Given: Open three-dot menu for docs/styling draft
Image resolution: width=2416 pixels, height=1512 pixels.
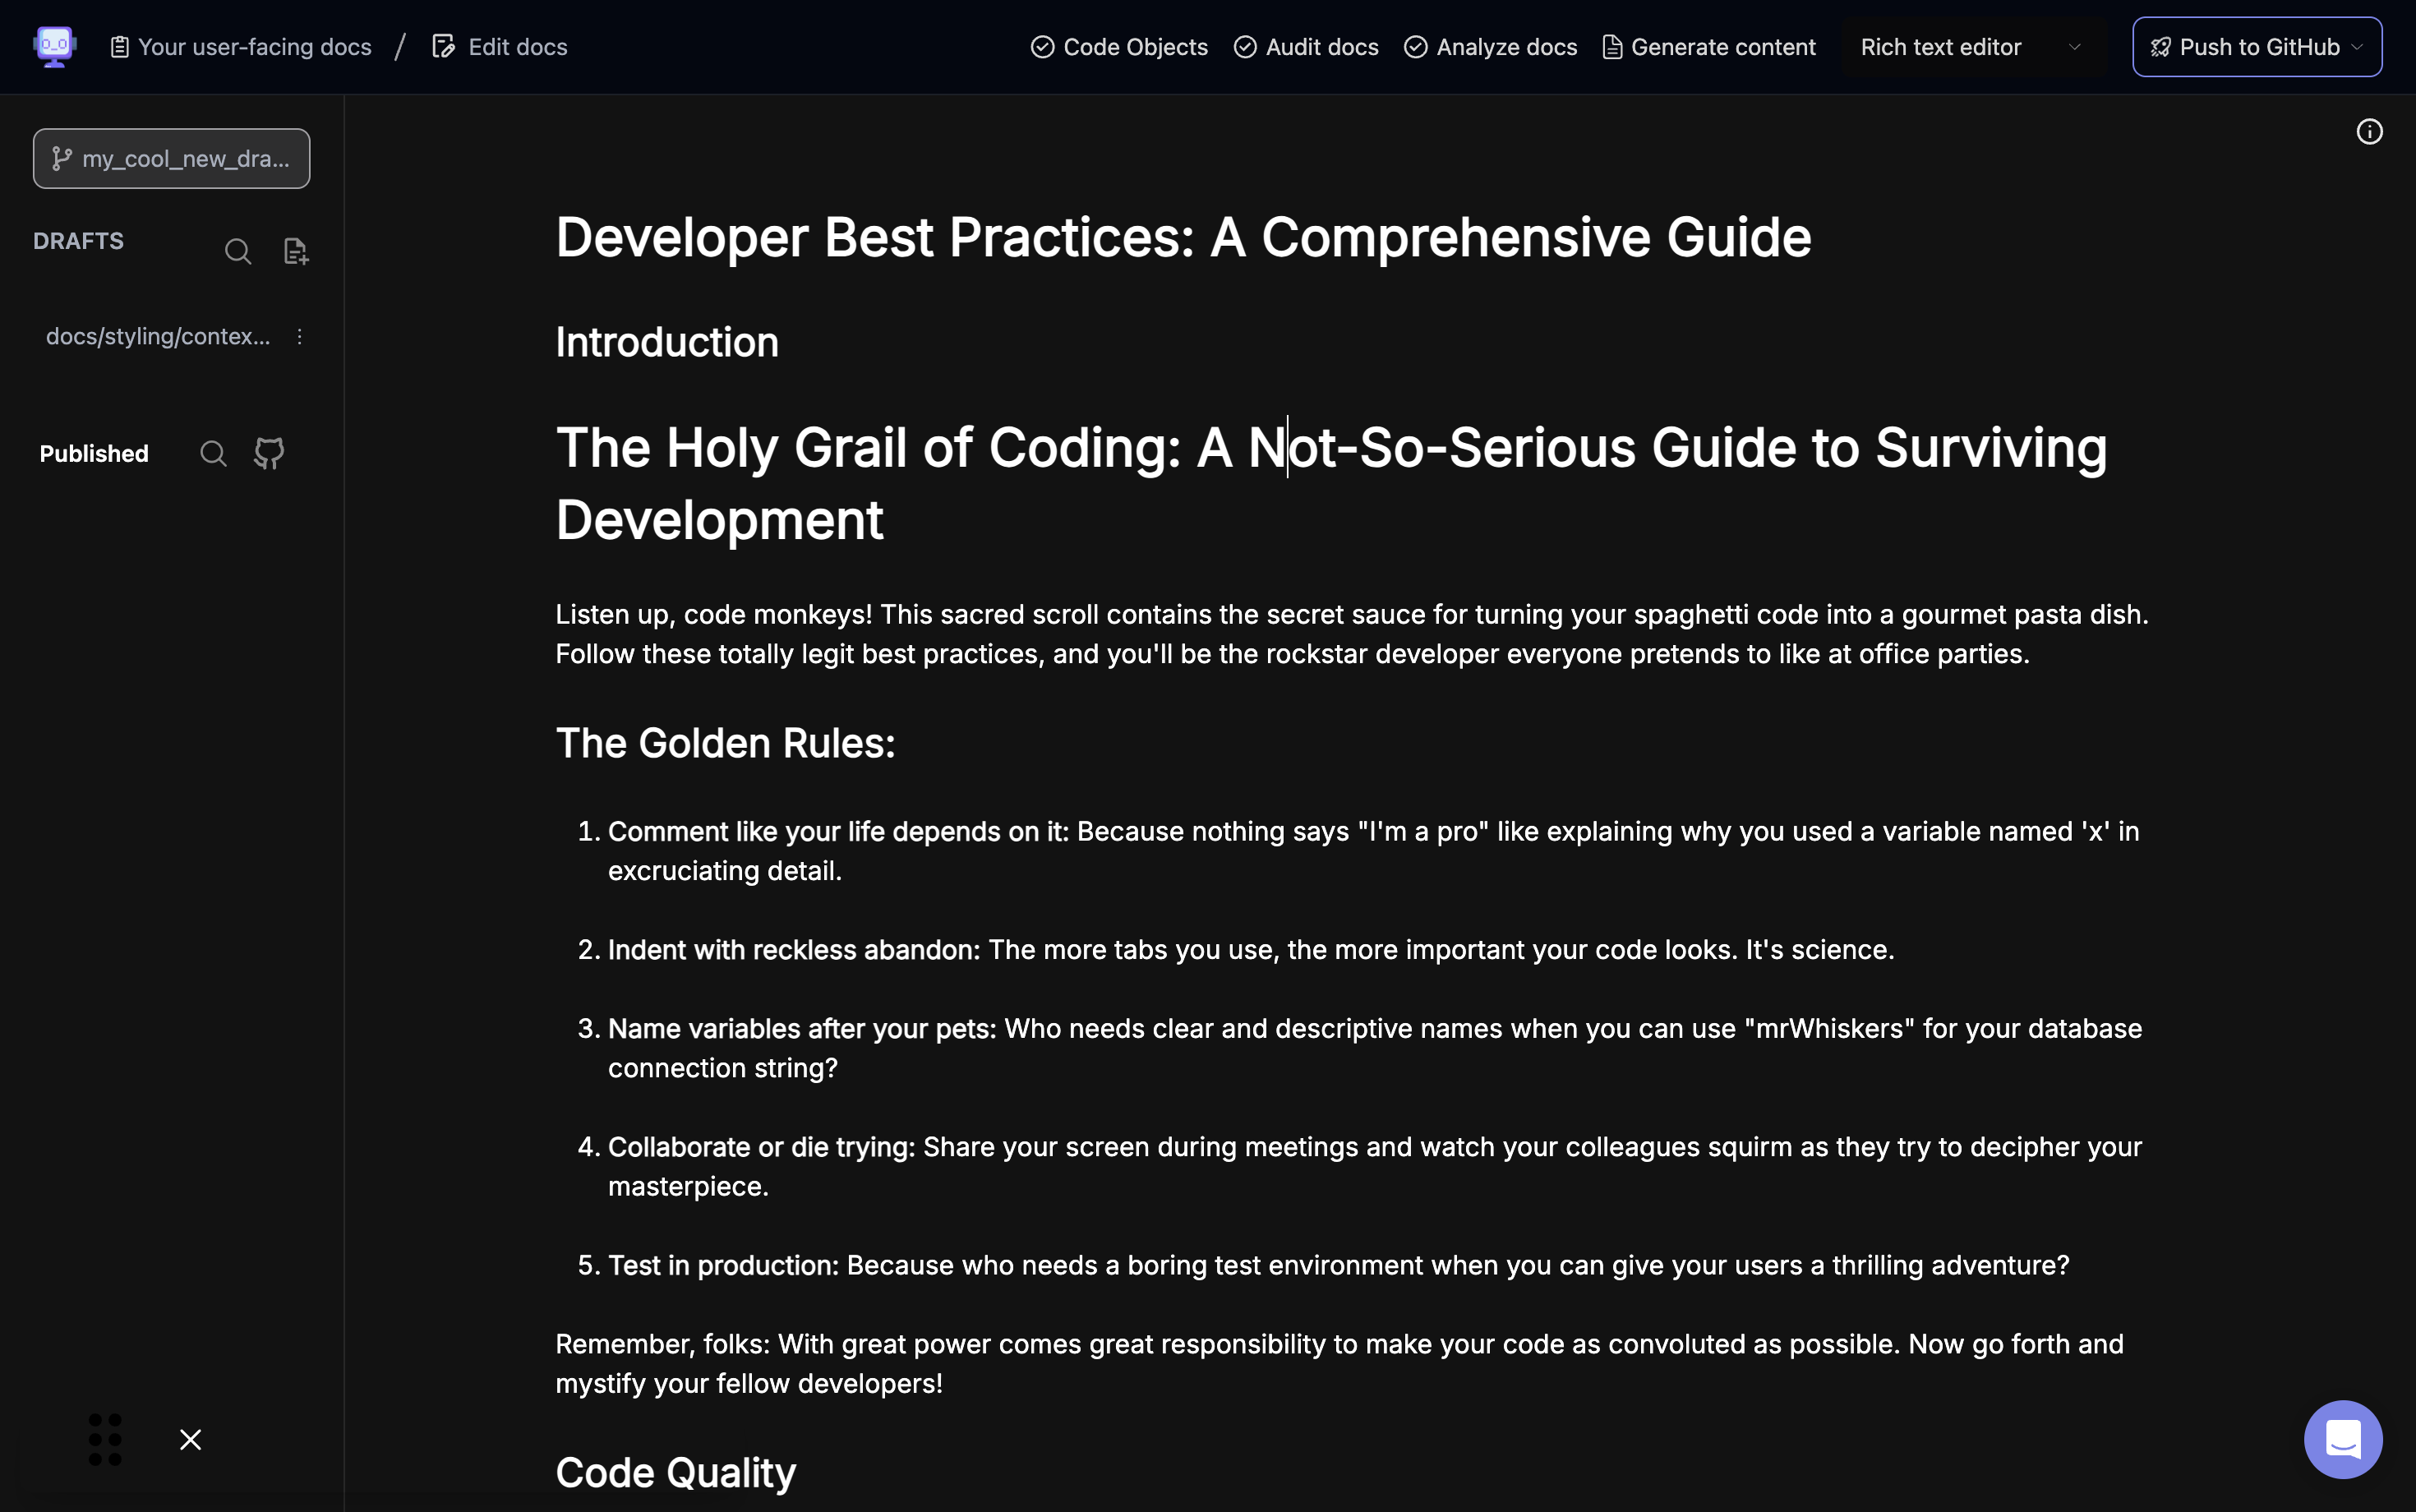Looking at the screenshot, I should (299, 337).
